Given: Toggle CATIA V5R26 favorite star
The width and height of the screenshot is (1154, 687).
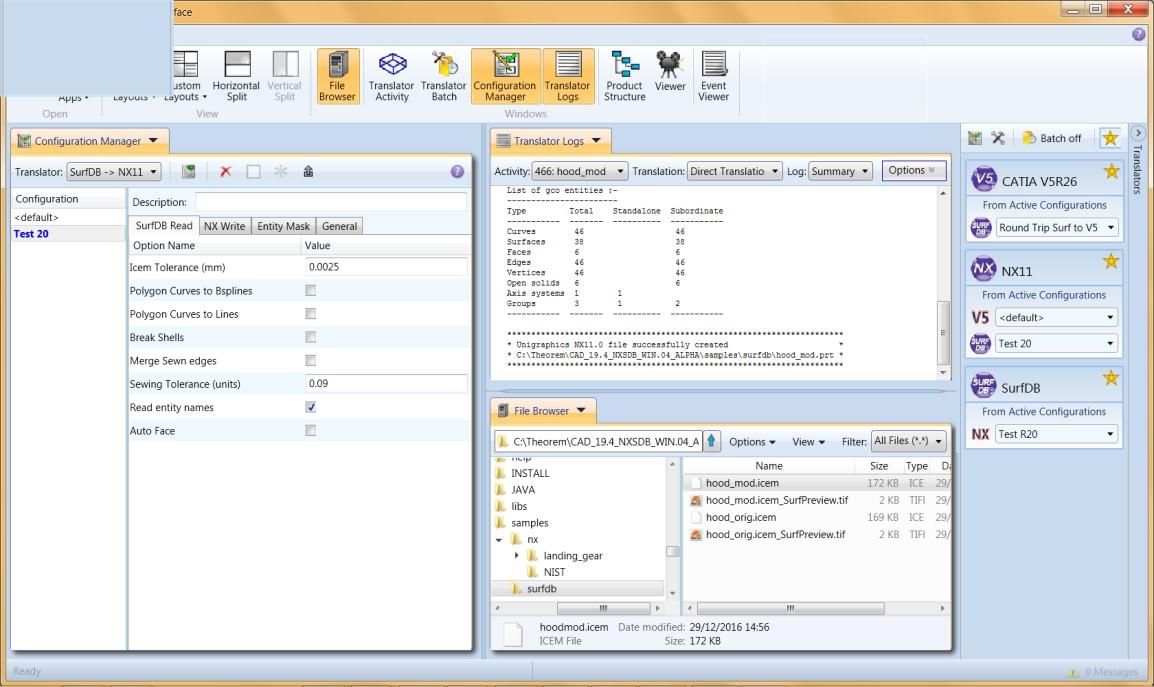Looking at the screenshot, I should [x=1111, y=172].
